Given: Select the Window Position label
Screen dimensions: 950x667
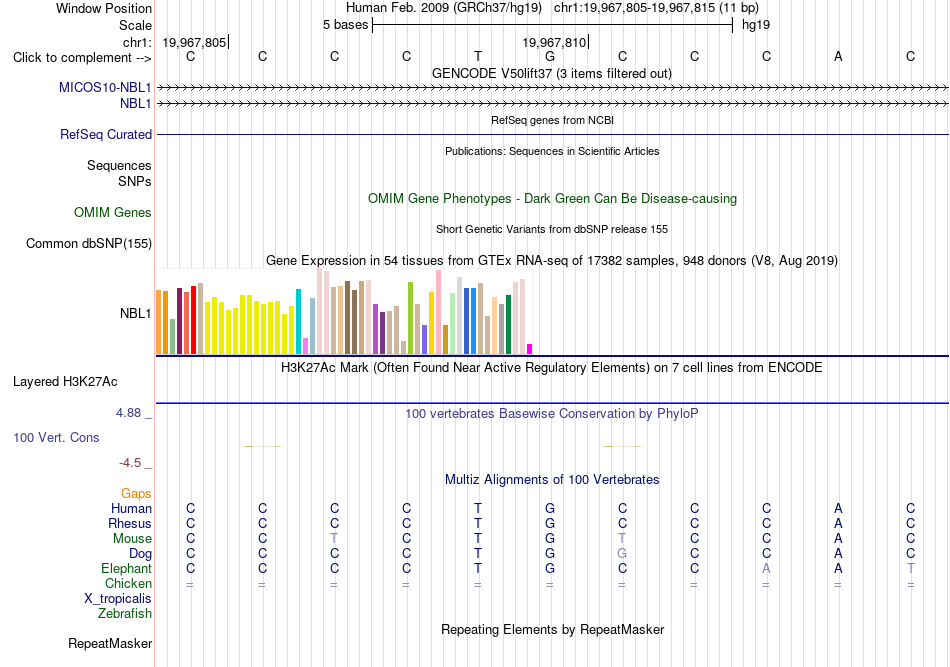Looking at the screenshot, I should point(104,8).
